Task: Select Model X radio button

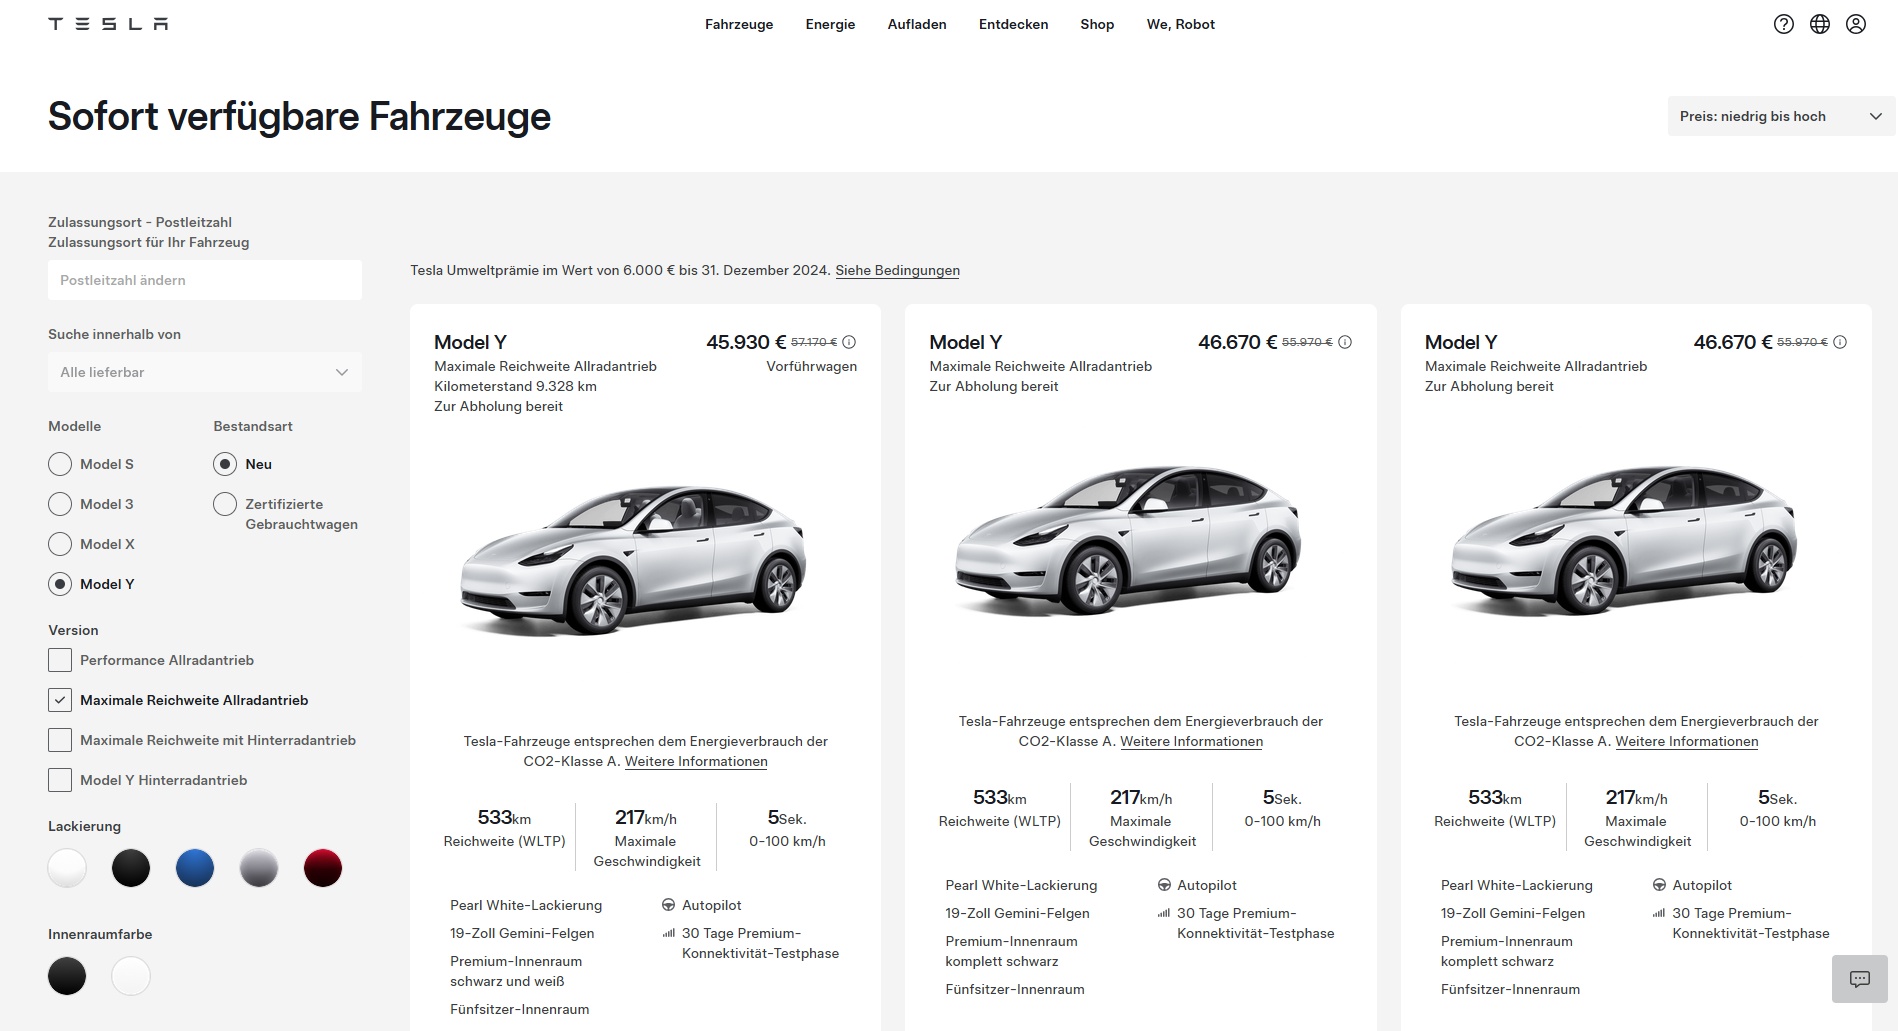Action: tap(60, 544)
